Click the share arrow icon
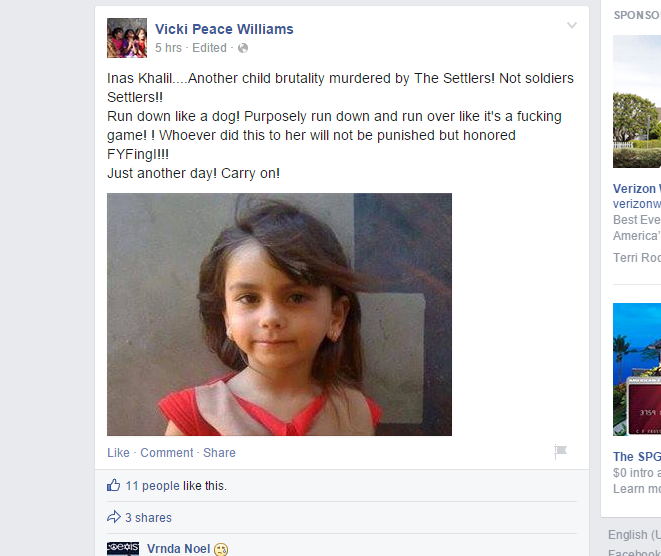 114,517
